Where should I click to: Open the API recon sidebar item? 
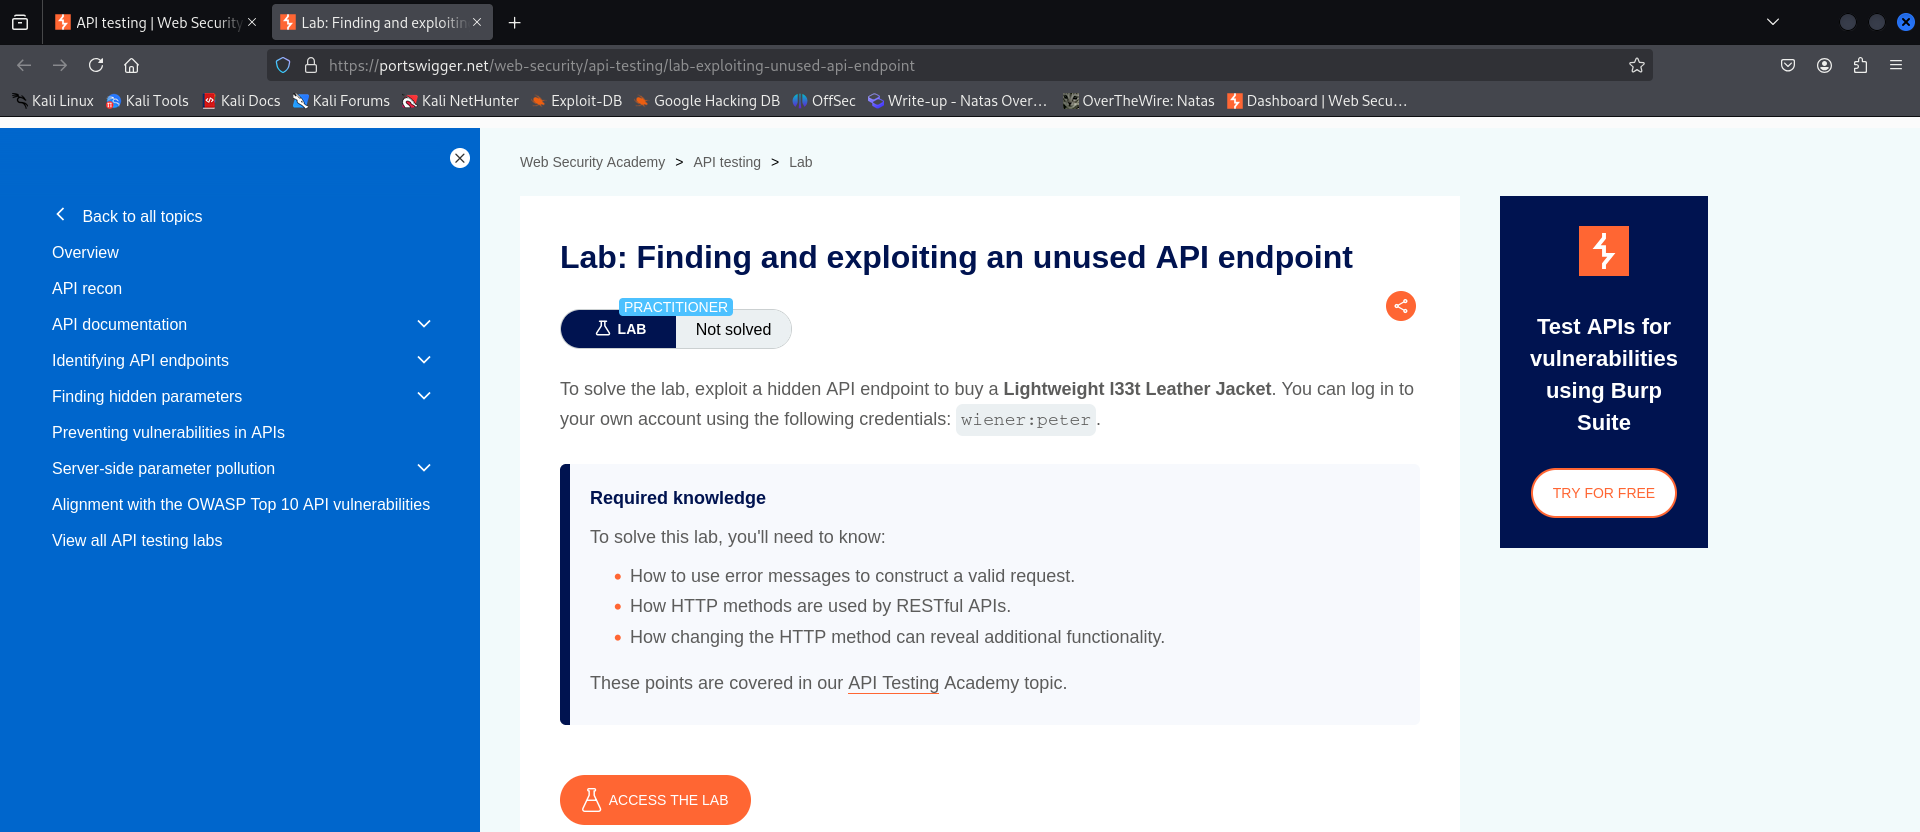(x=87, y=288)
